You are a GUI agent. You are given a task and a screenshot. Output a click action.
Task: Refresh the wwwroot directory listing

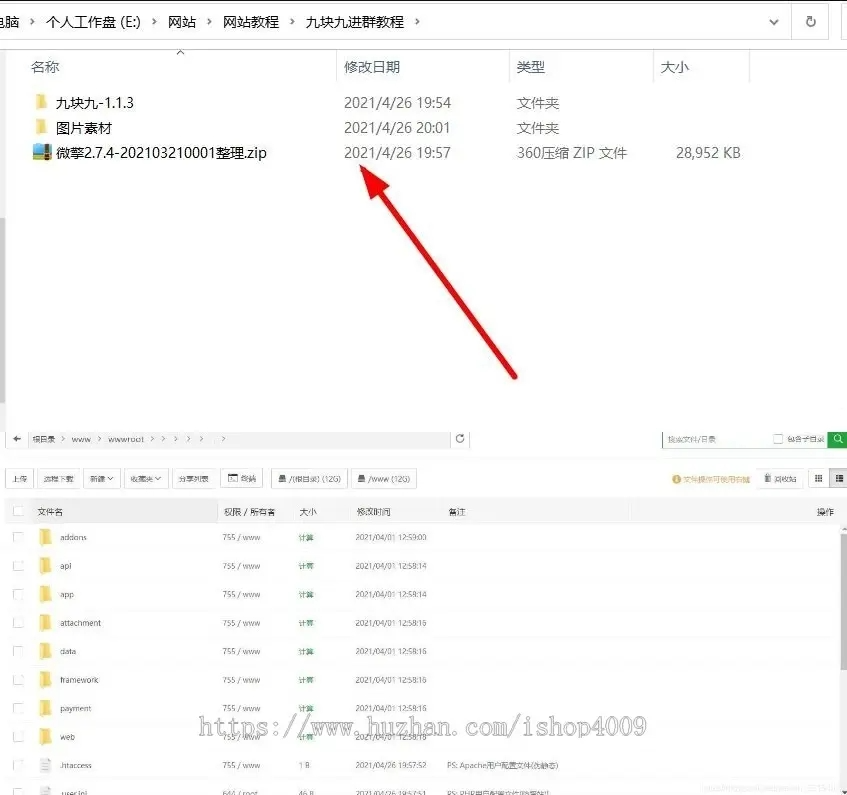(460, 439)
